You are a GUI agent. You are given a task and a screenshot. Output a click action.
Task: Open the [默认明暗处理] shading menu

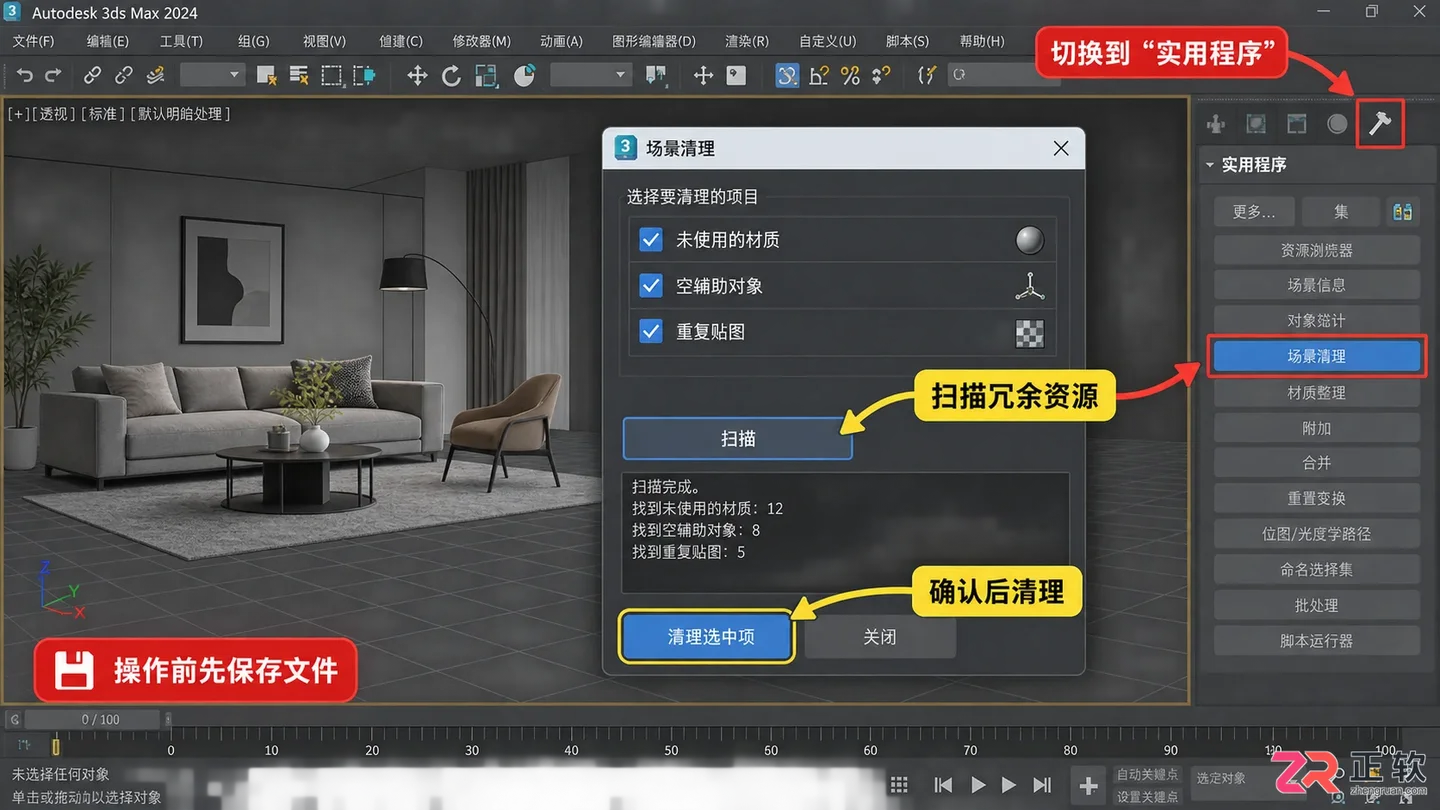pyautogui.click(x=181, y=114)
